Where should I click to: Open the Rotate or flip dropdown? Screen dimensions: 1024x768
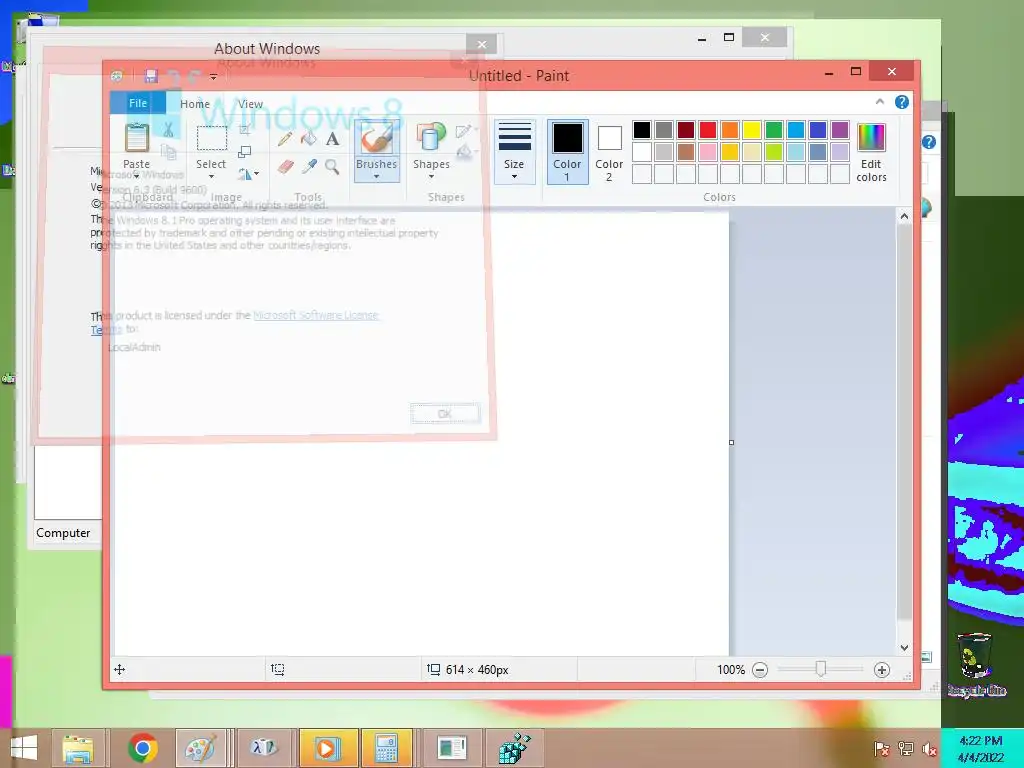click(248, 174)
